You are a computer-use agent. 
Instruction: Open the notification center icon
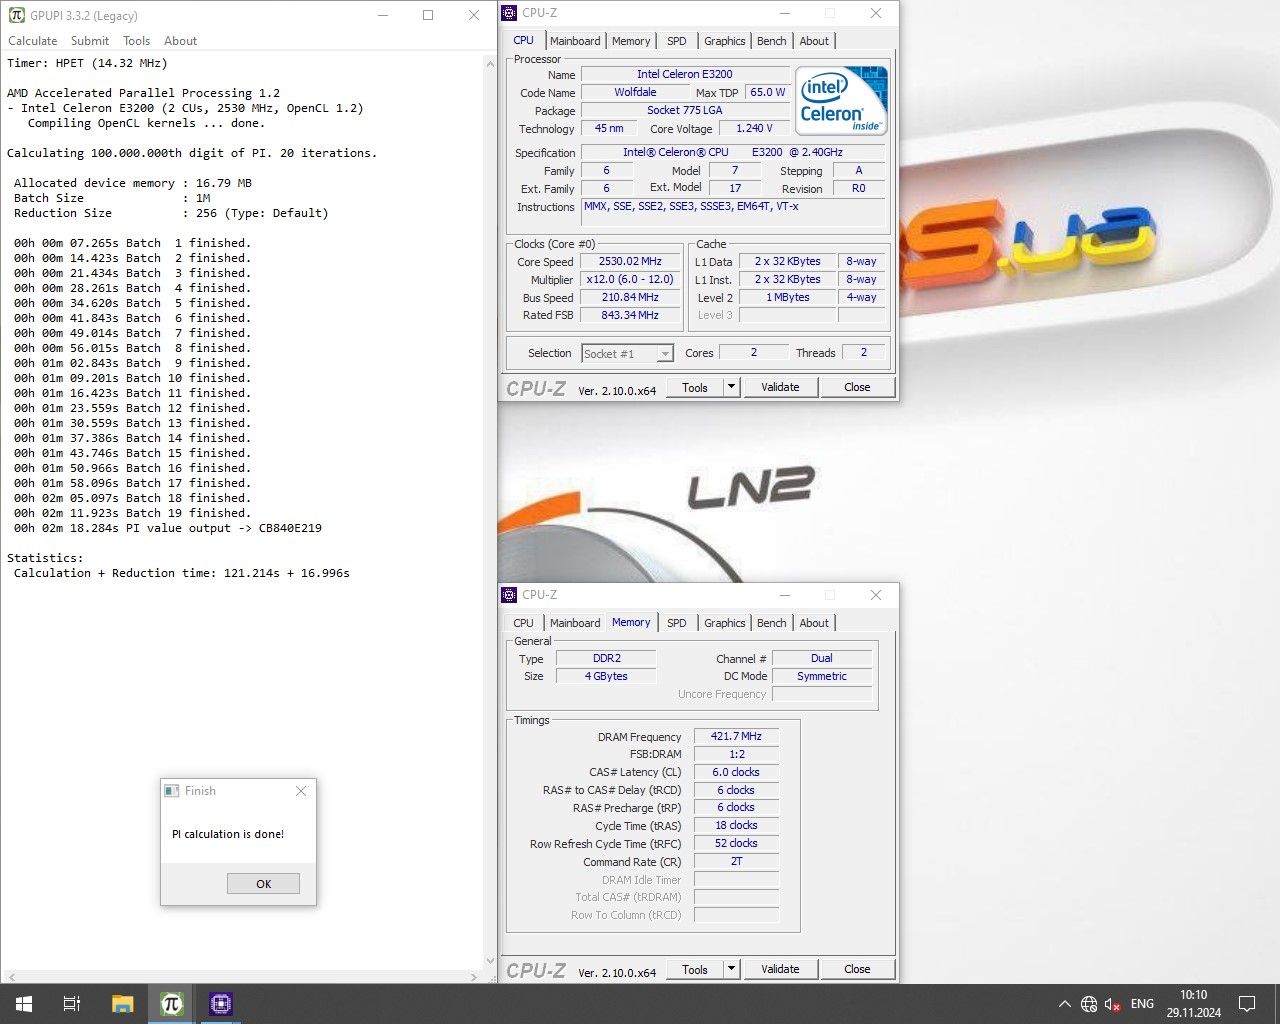pos(1247,1004)
